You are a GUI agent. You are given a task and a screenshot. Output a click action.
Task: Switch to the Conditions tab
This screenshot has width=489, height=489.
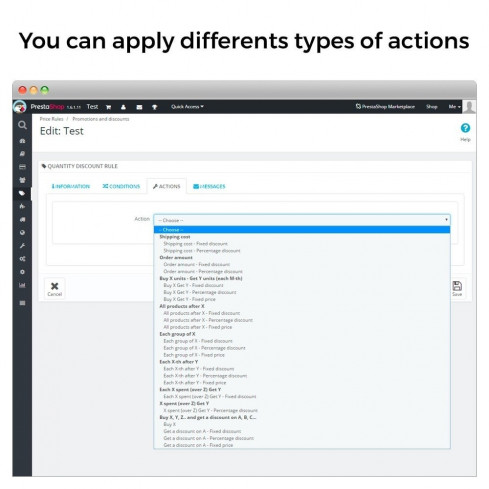pyautogui.click(x=121, y=186)
